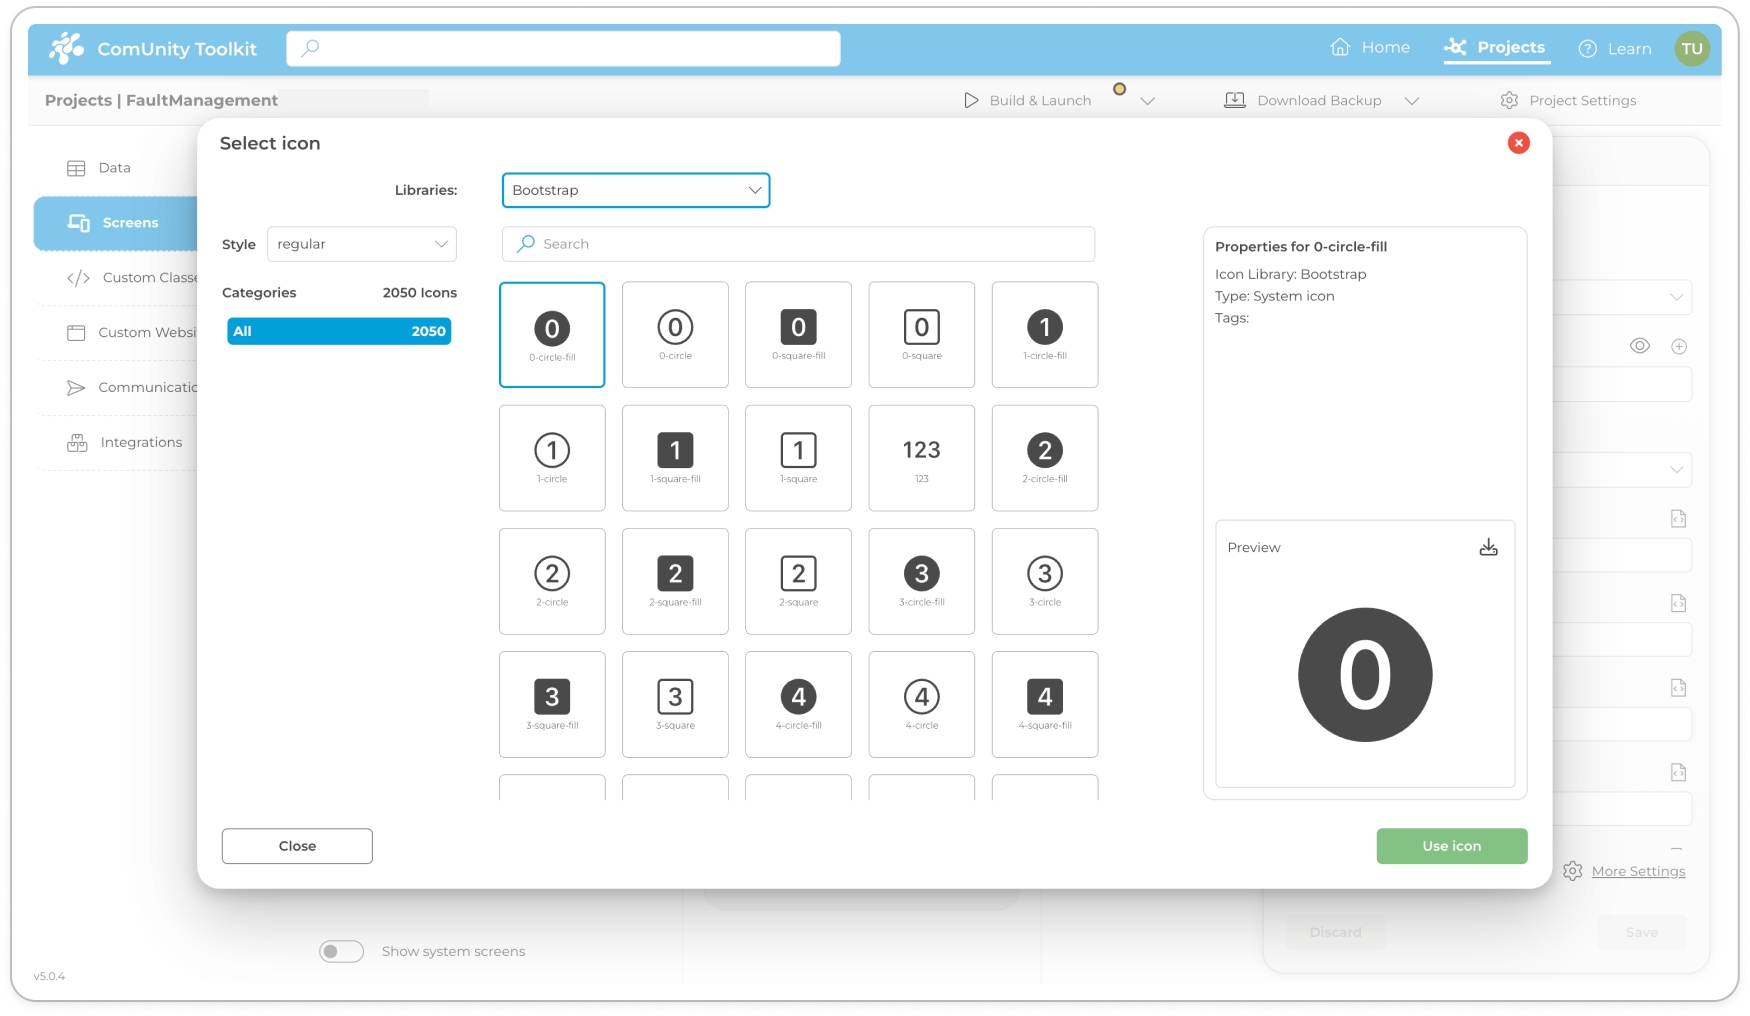Open the Bootstrap libraries dropdown
The width and height of the screenshot is (1750, 1016).
[636, 190]
